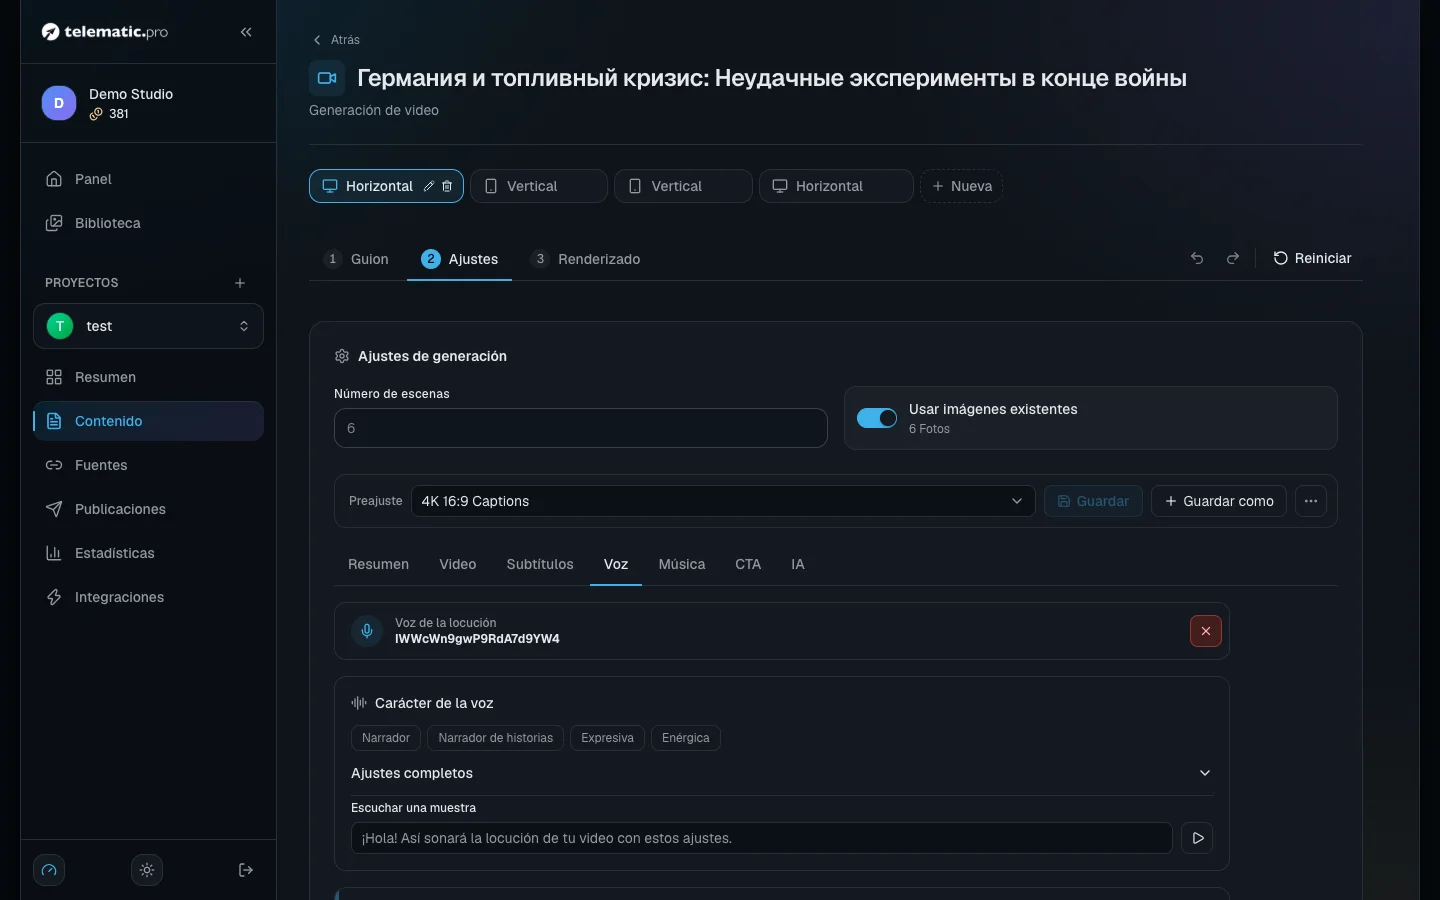Viewport: 1440px width, 900px height.
Task: Switch to the IA settings tab
Action: (x=798, y=564)
